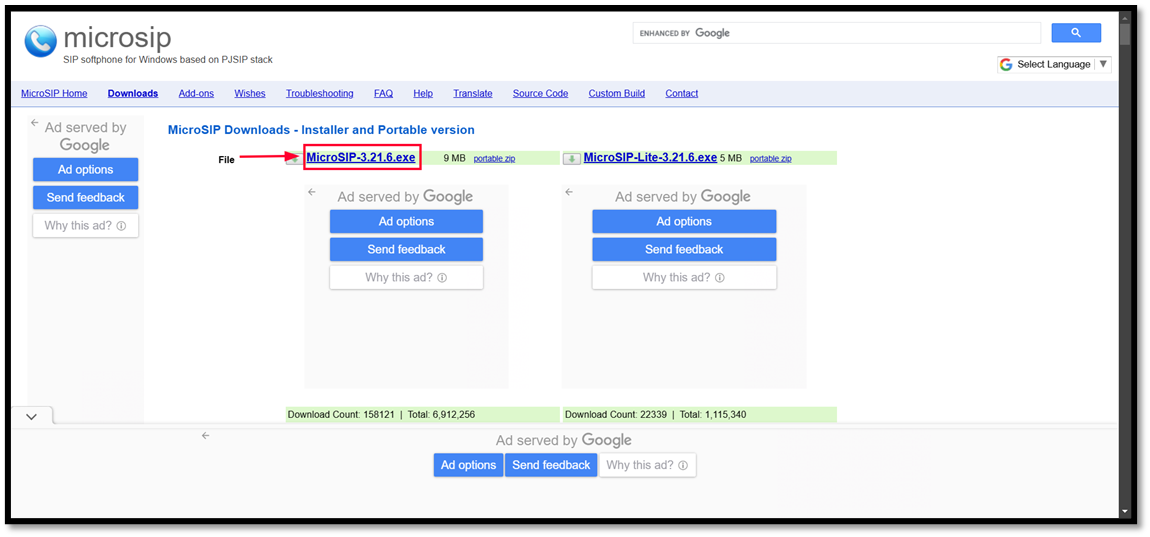Go to the Troubleshooting page
This screenshot has height=537, width=1150.
pos(319,93)
